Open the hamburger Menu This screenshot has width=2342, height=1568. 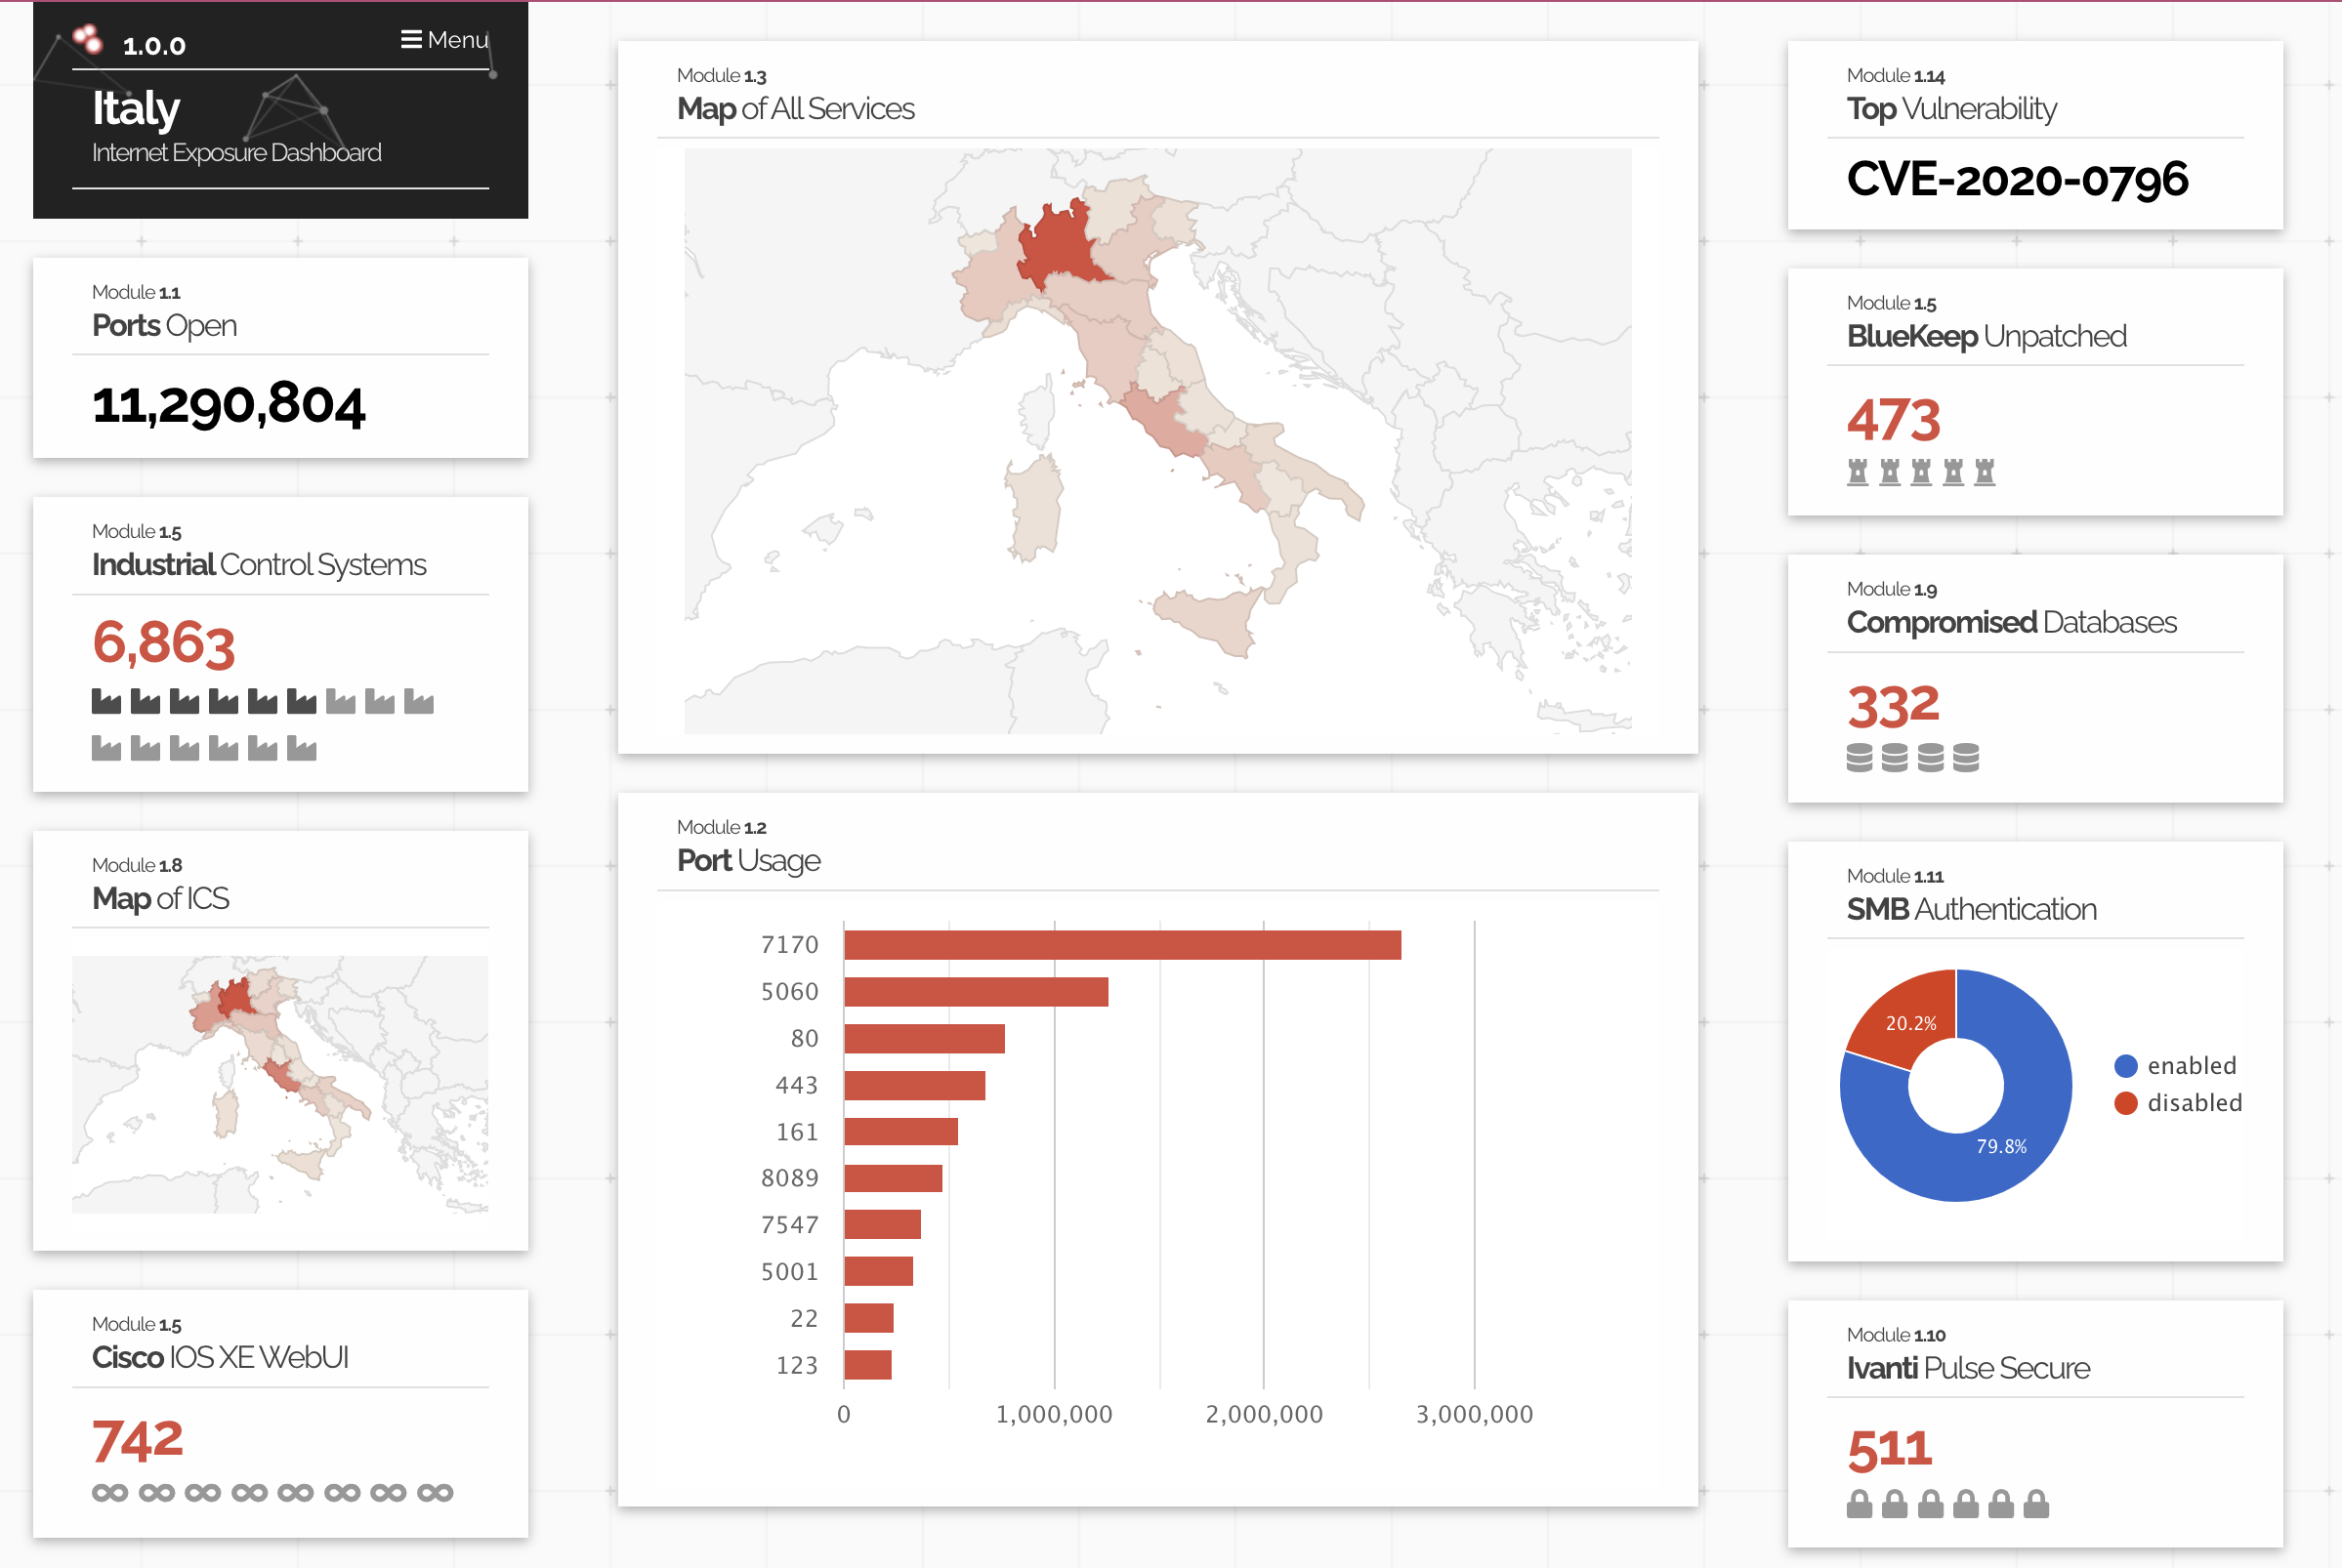[x=444, y=40]
